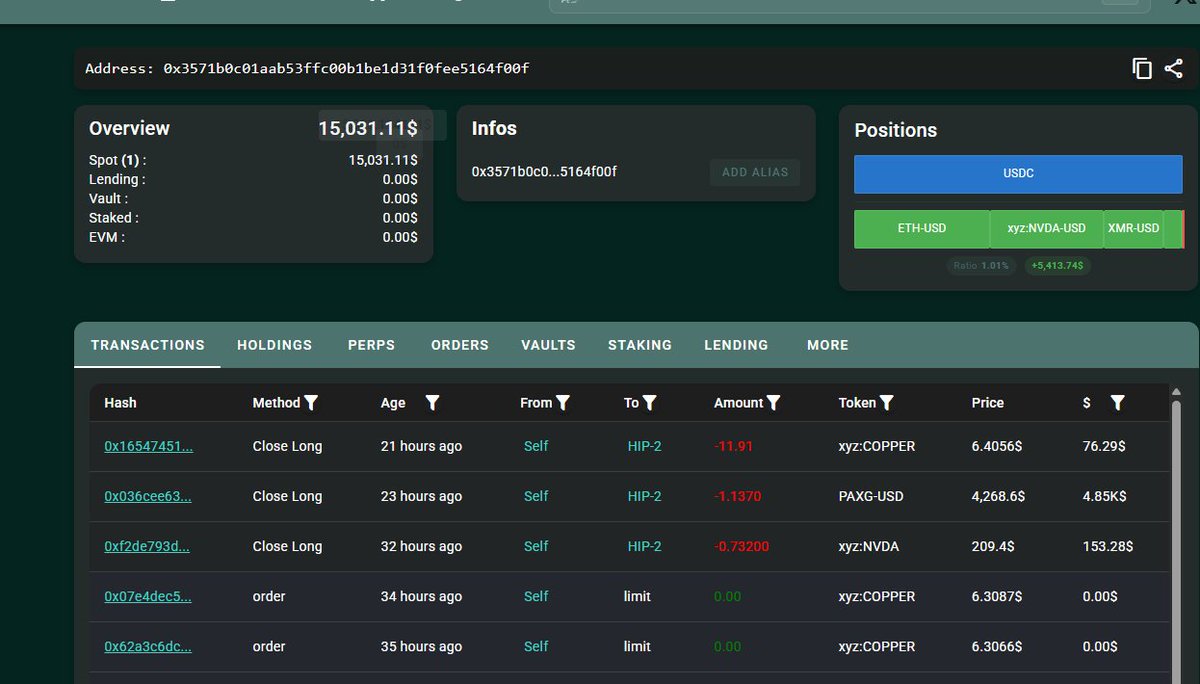
Task: Open the Age column filter
Action: click(432, 402)
